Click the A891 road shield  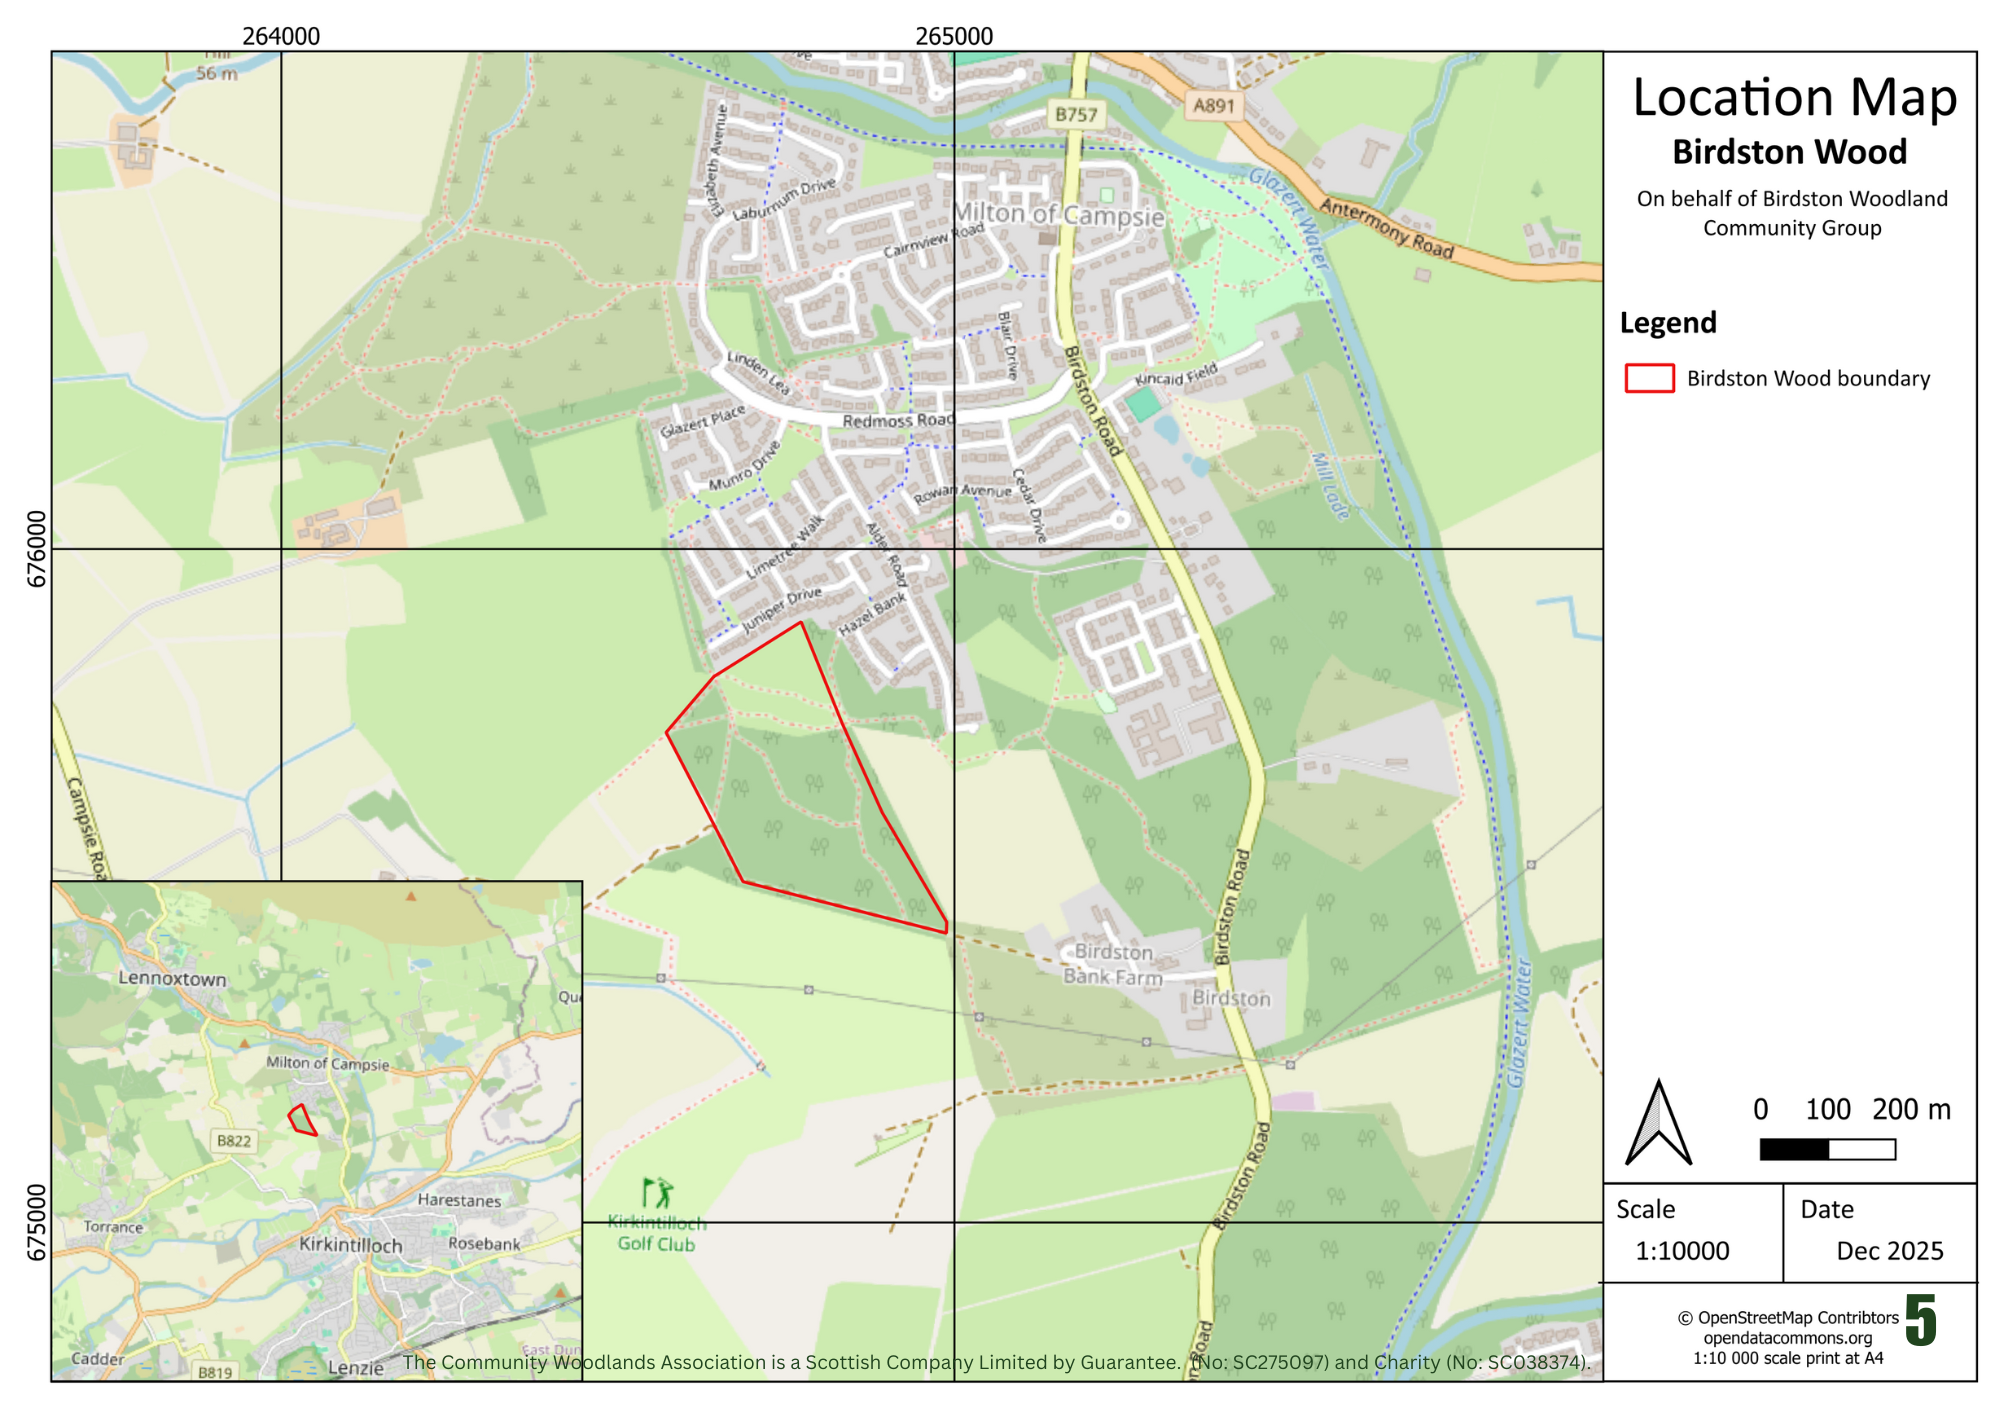[1213, 105]
